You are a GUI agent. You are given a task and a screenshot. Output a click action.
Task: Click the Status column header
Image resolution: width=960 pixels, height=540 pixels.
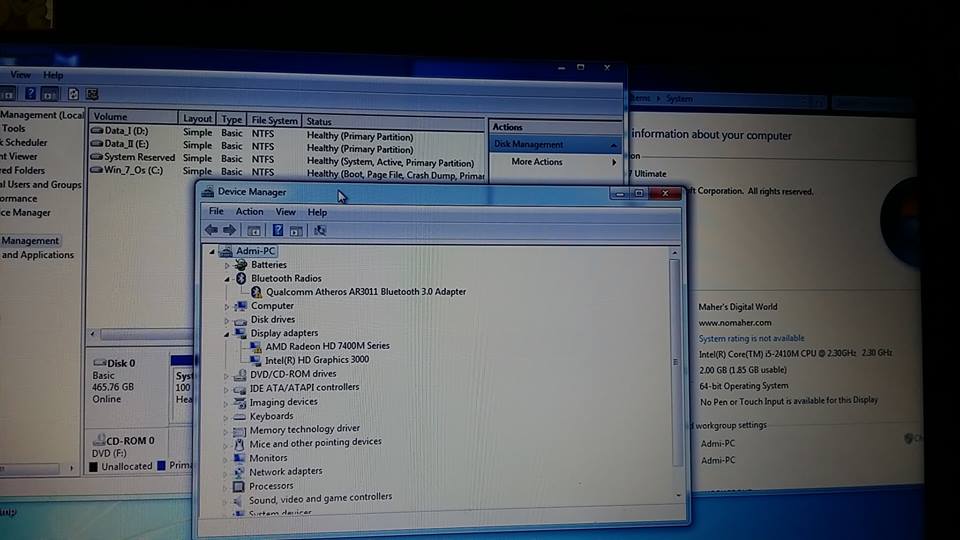click(394, 122)
